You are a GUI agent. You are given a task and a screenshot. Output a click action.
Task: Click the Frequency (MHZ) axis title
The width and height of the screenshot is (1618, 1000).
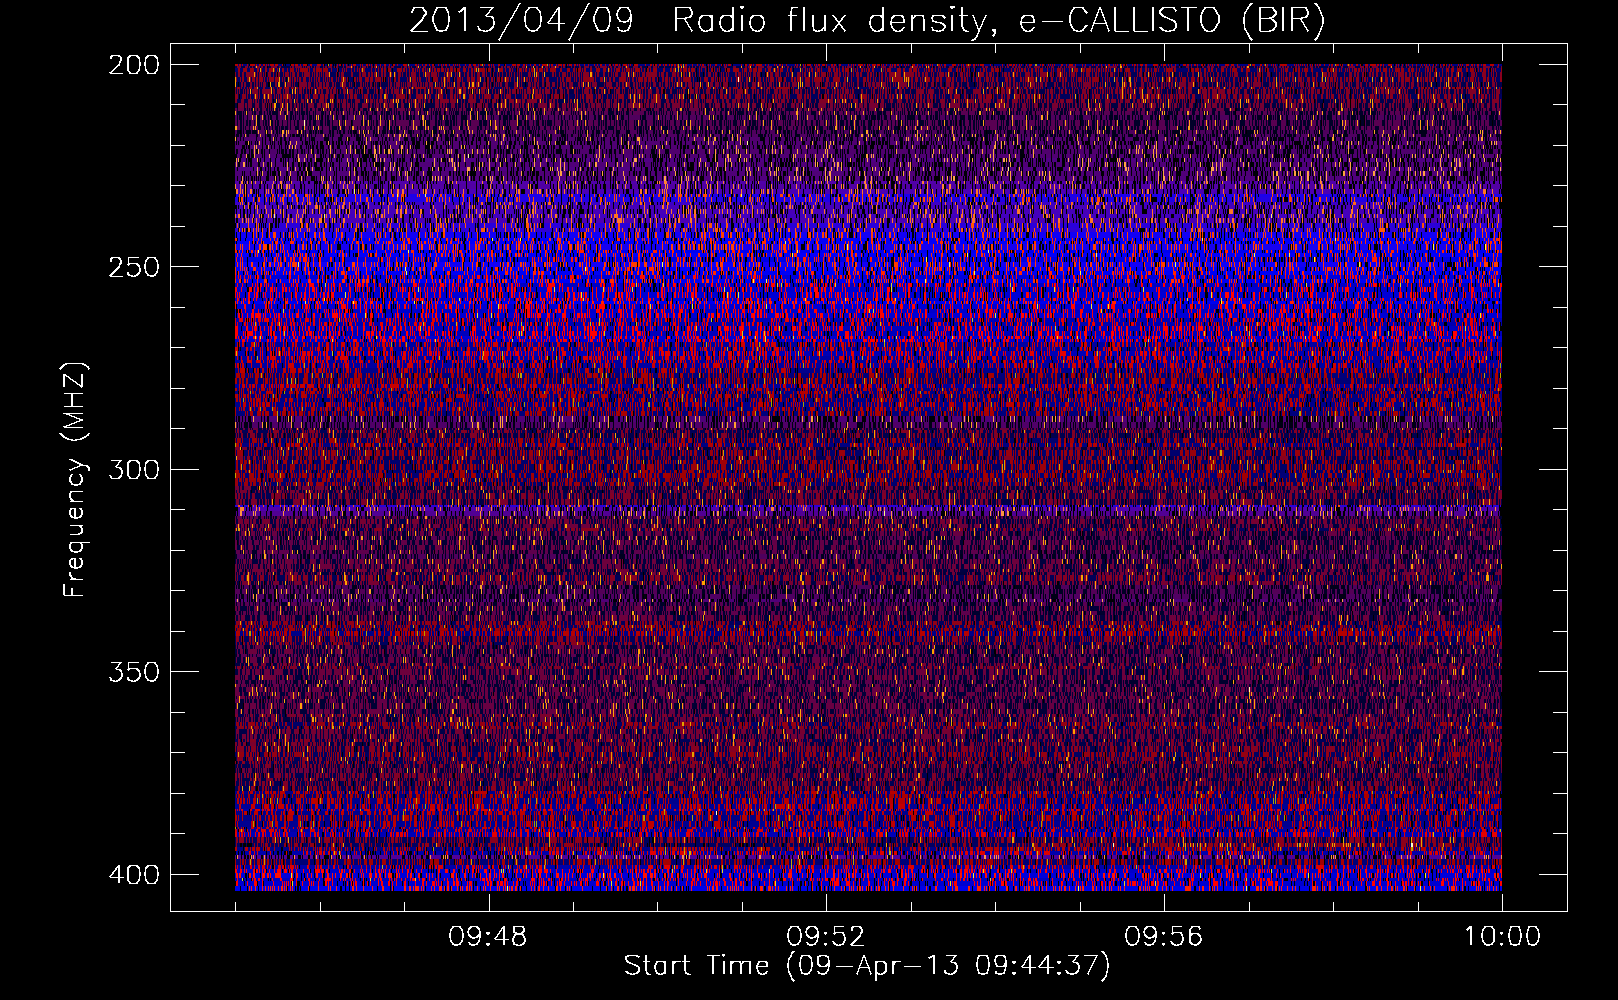click(76, 479)
